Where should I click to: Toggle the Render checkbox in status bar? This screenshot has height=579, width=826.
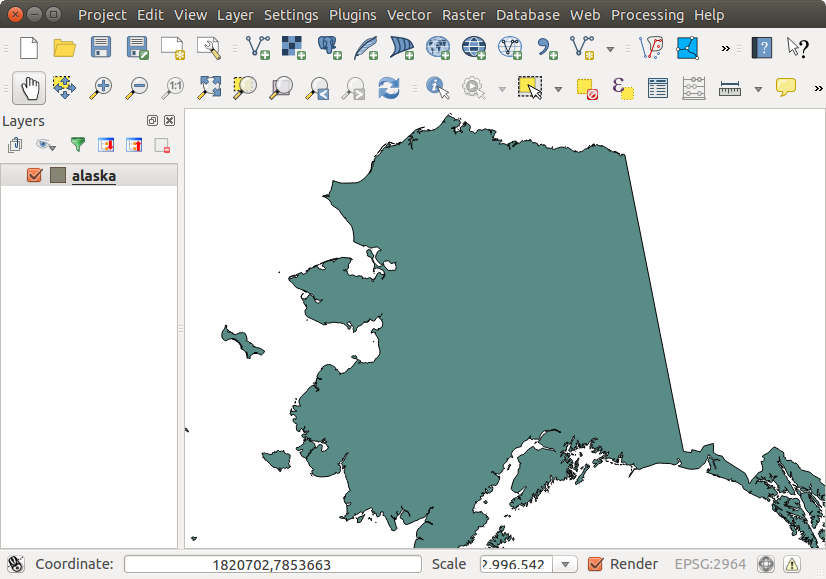(596, 564)
